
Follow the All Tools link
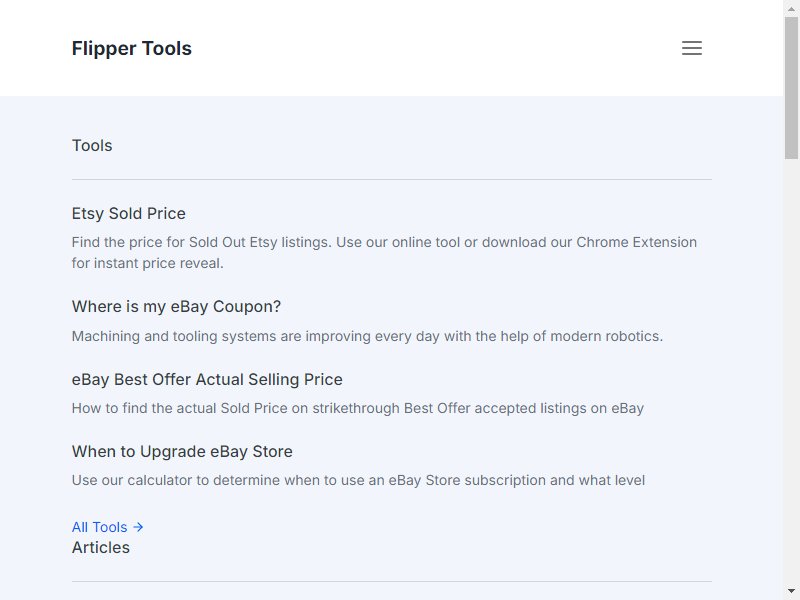click(108, 527)
